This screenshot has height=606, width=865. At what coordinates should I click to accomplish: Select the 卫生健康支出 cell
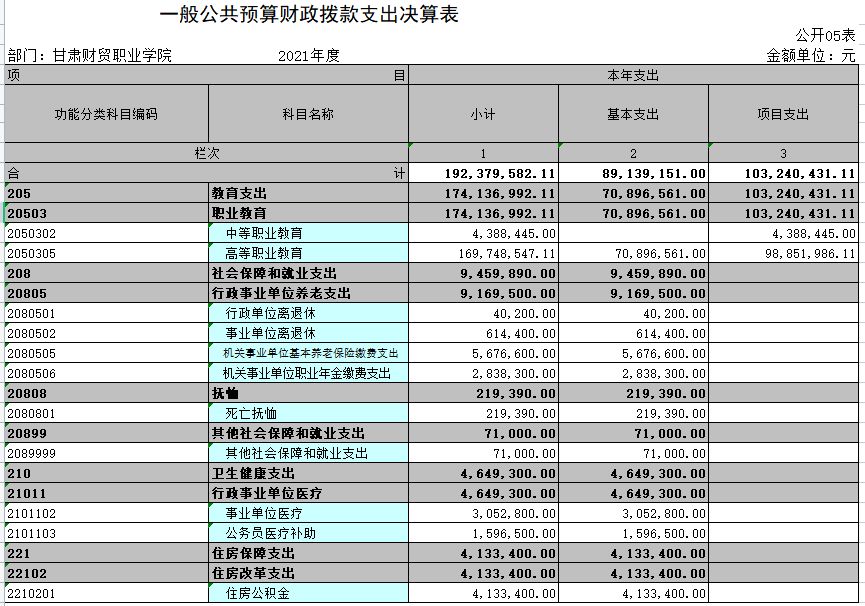pyautogui.click(x=308, y=473)
